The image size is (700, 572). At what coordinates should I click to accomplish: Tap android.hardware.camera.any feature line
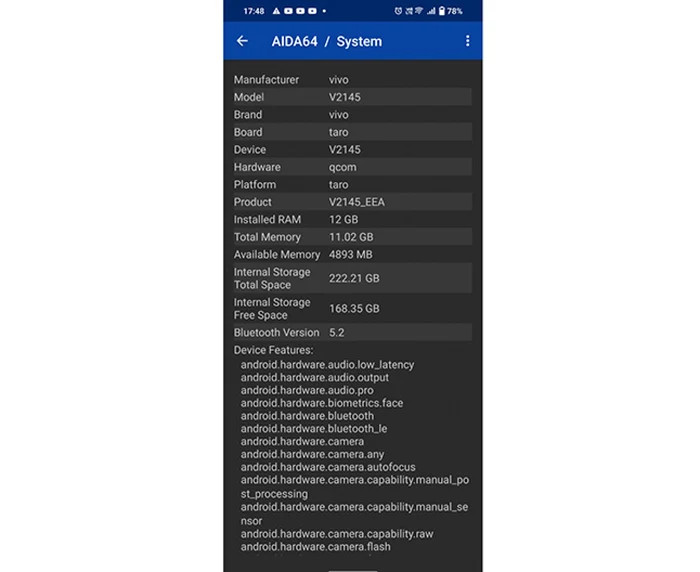pos(312,455)
